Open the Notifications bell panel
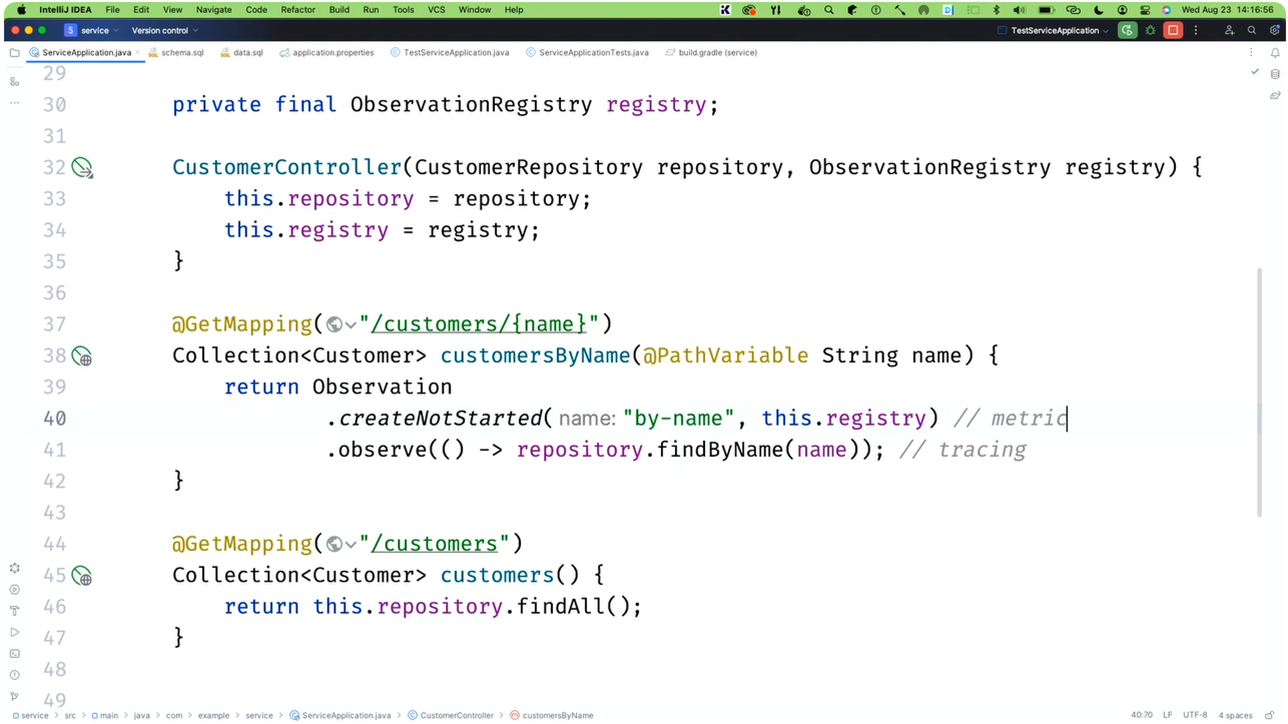1288x724 pixels. tap(1275, 53)
